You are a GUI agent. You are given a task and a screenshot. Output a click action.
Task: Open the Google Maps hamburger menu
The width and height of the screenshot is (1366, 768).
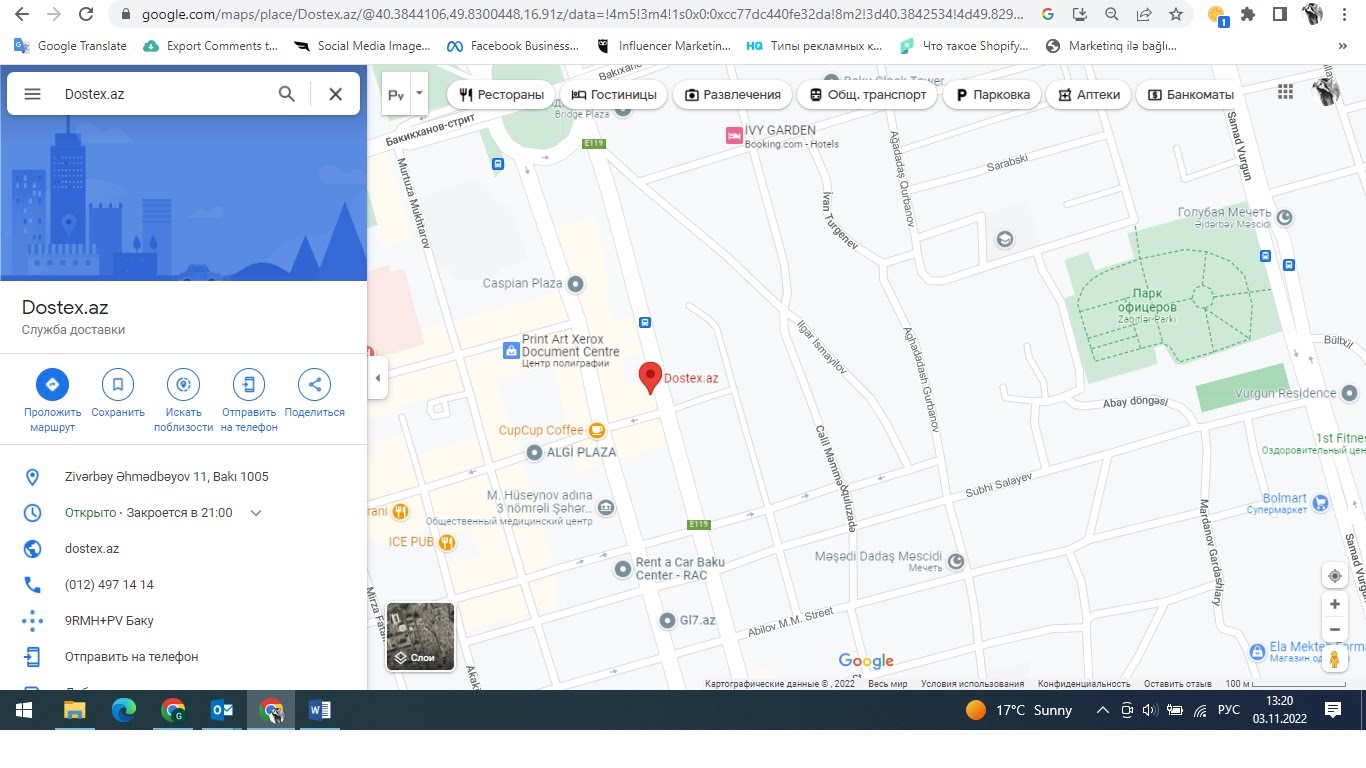32,94
